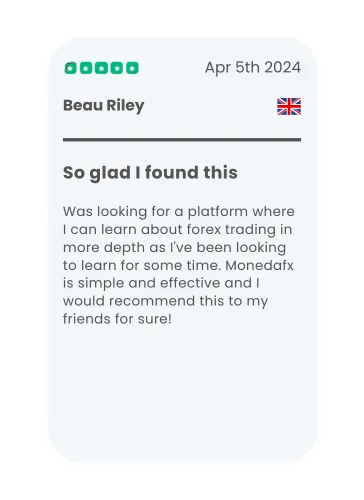Image resolution: width=364 pixels, height=500 pixels.
Task: Click the word Monedafx in the review
Action: click(259, 265)
